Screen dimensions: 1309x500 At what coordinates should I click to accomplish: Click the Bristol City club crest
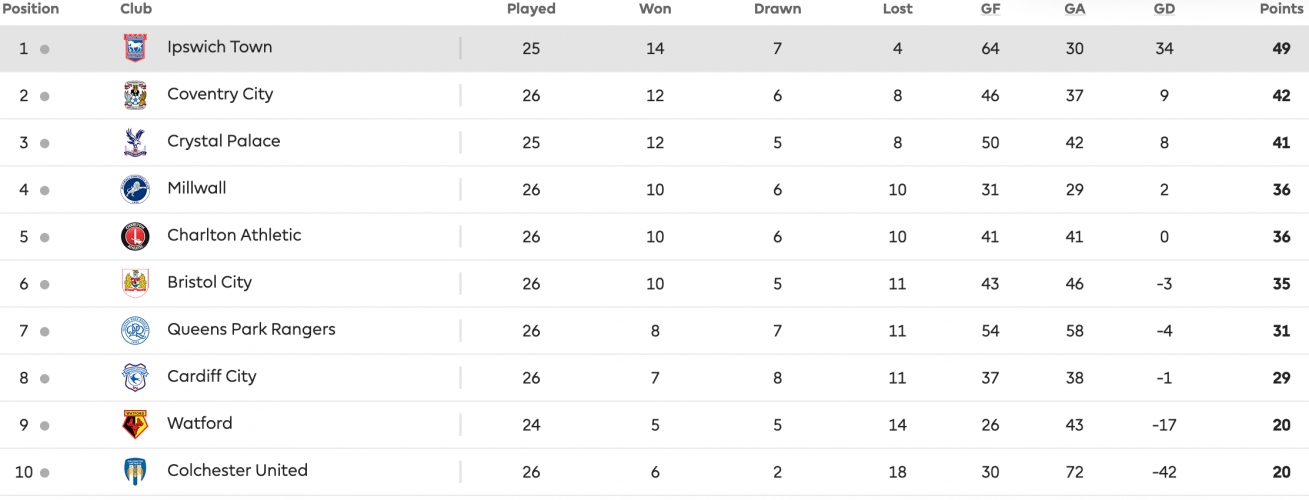135,283
